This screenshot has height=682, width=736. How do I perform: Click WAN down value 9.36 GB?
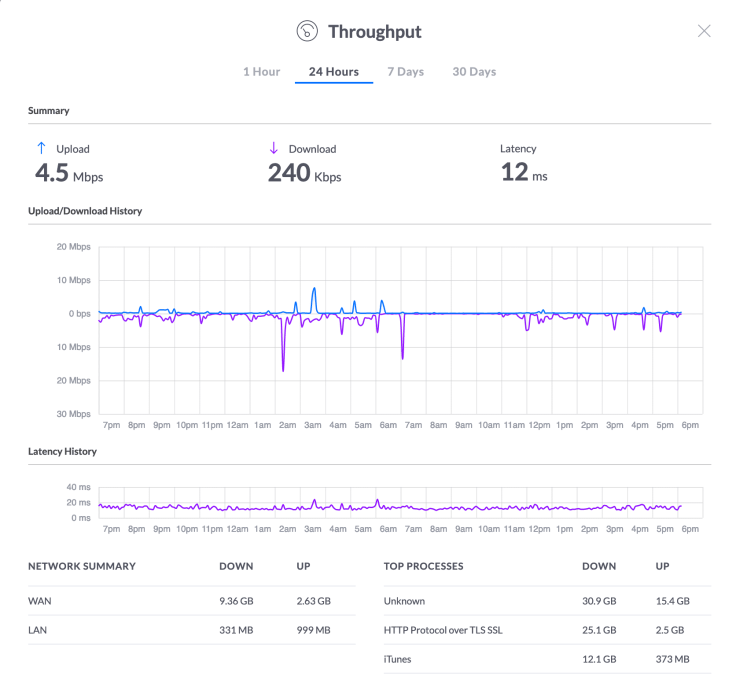click(236, 601)
